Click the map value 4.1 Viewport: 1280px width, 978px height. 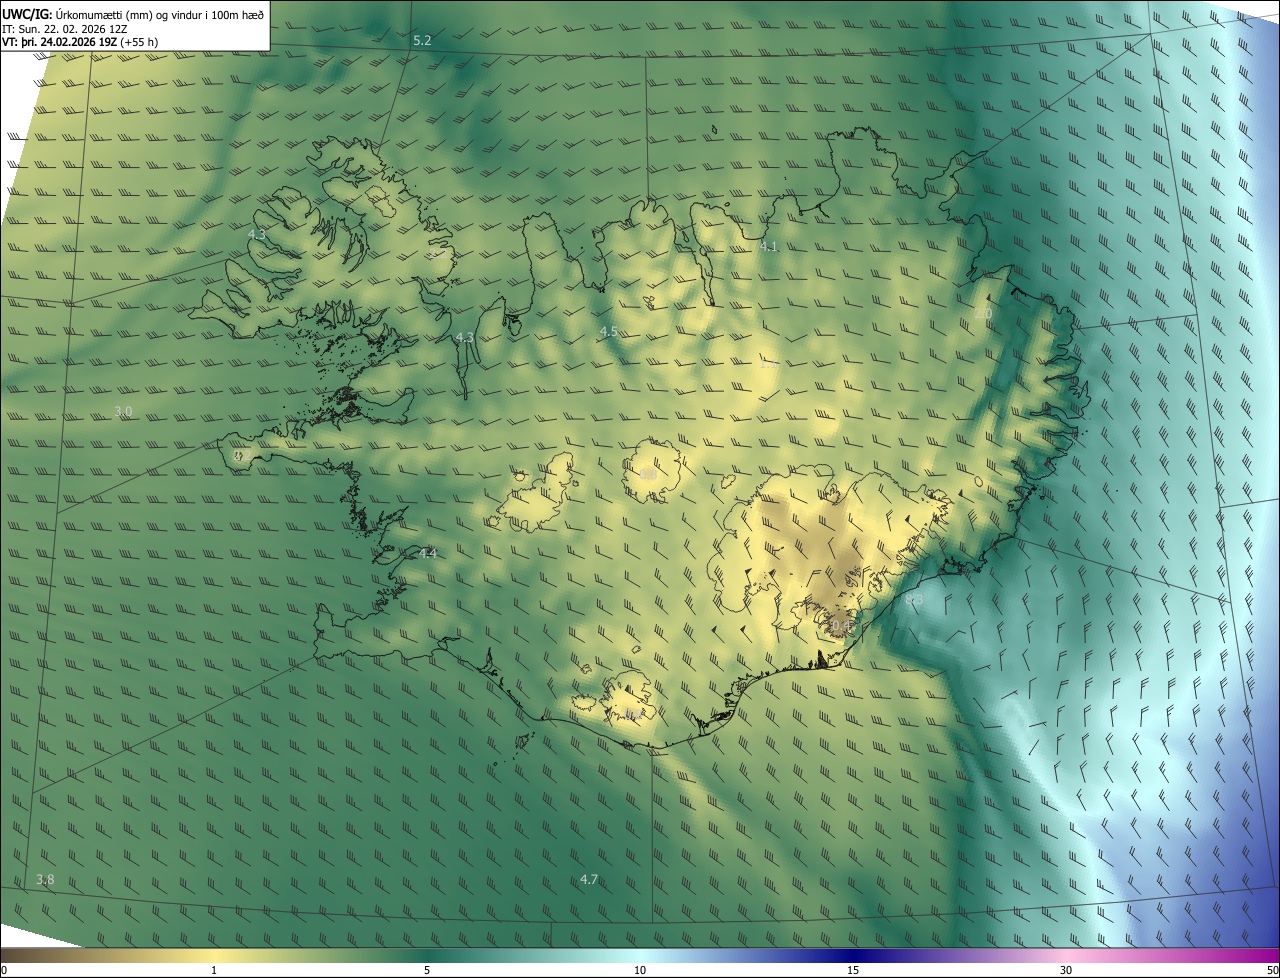[768, 246]
